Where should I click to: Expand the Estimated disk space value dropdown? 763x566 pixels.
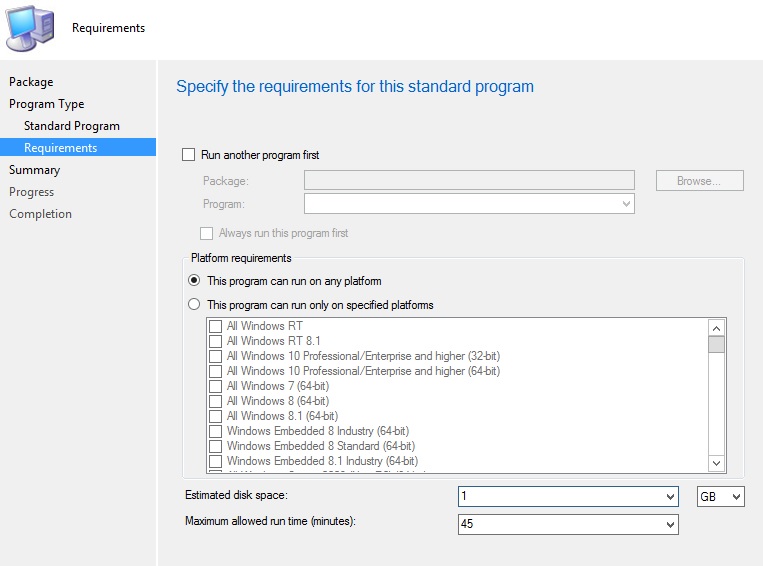[x=669, y=497]
